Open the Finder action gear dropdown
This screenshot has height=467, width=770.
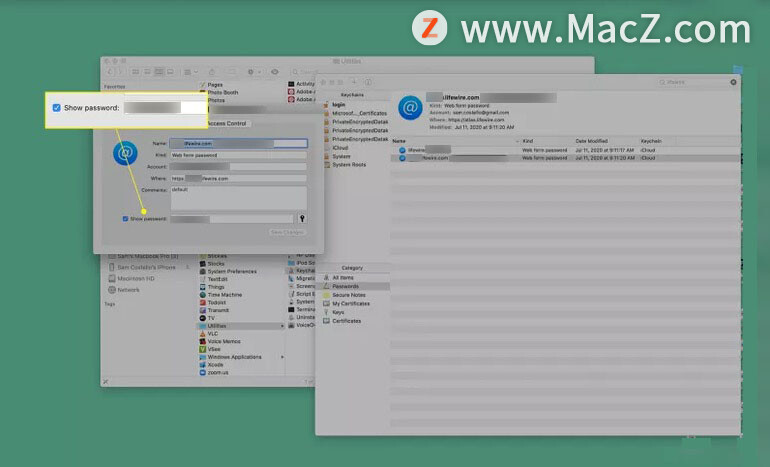pyautogui.click(x=254, y=72)
